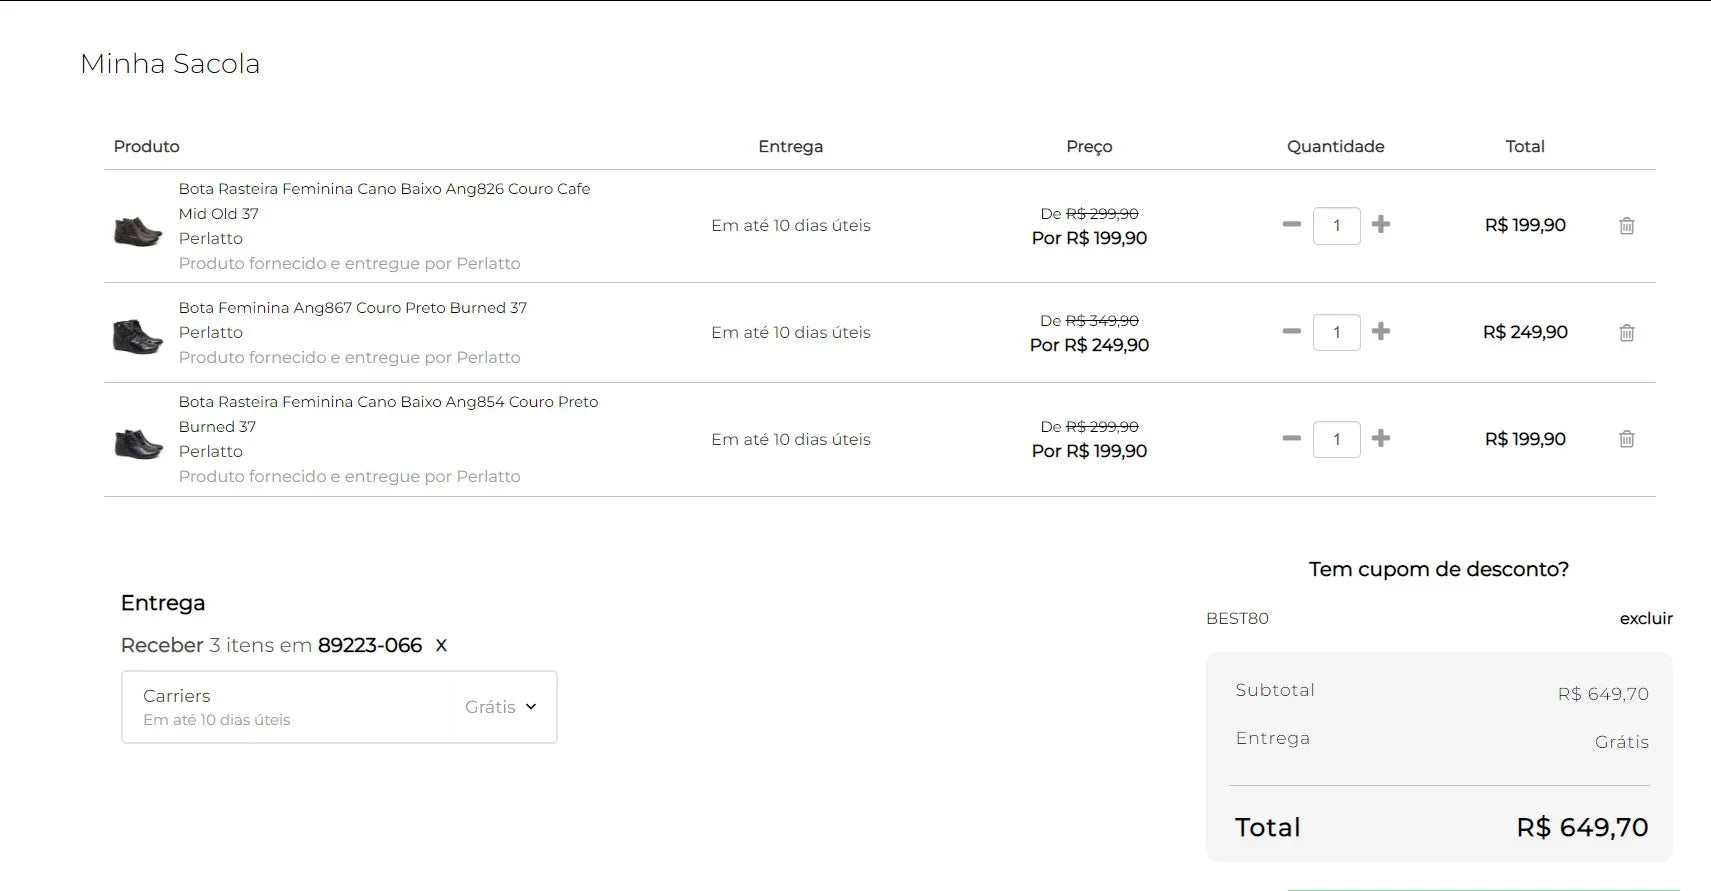Decrease quantity of Ang826 Couro Cafe boot

(x=1291, y=225)
